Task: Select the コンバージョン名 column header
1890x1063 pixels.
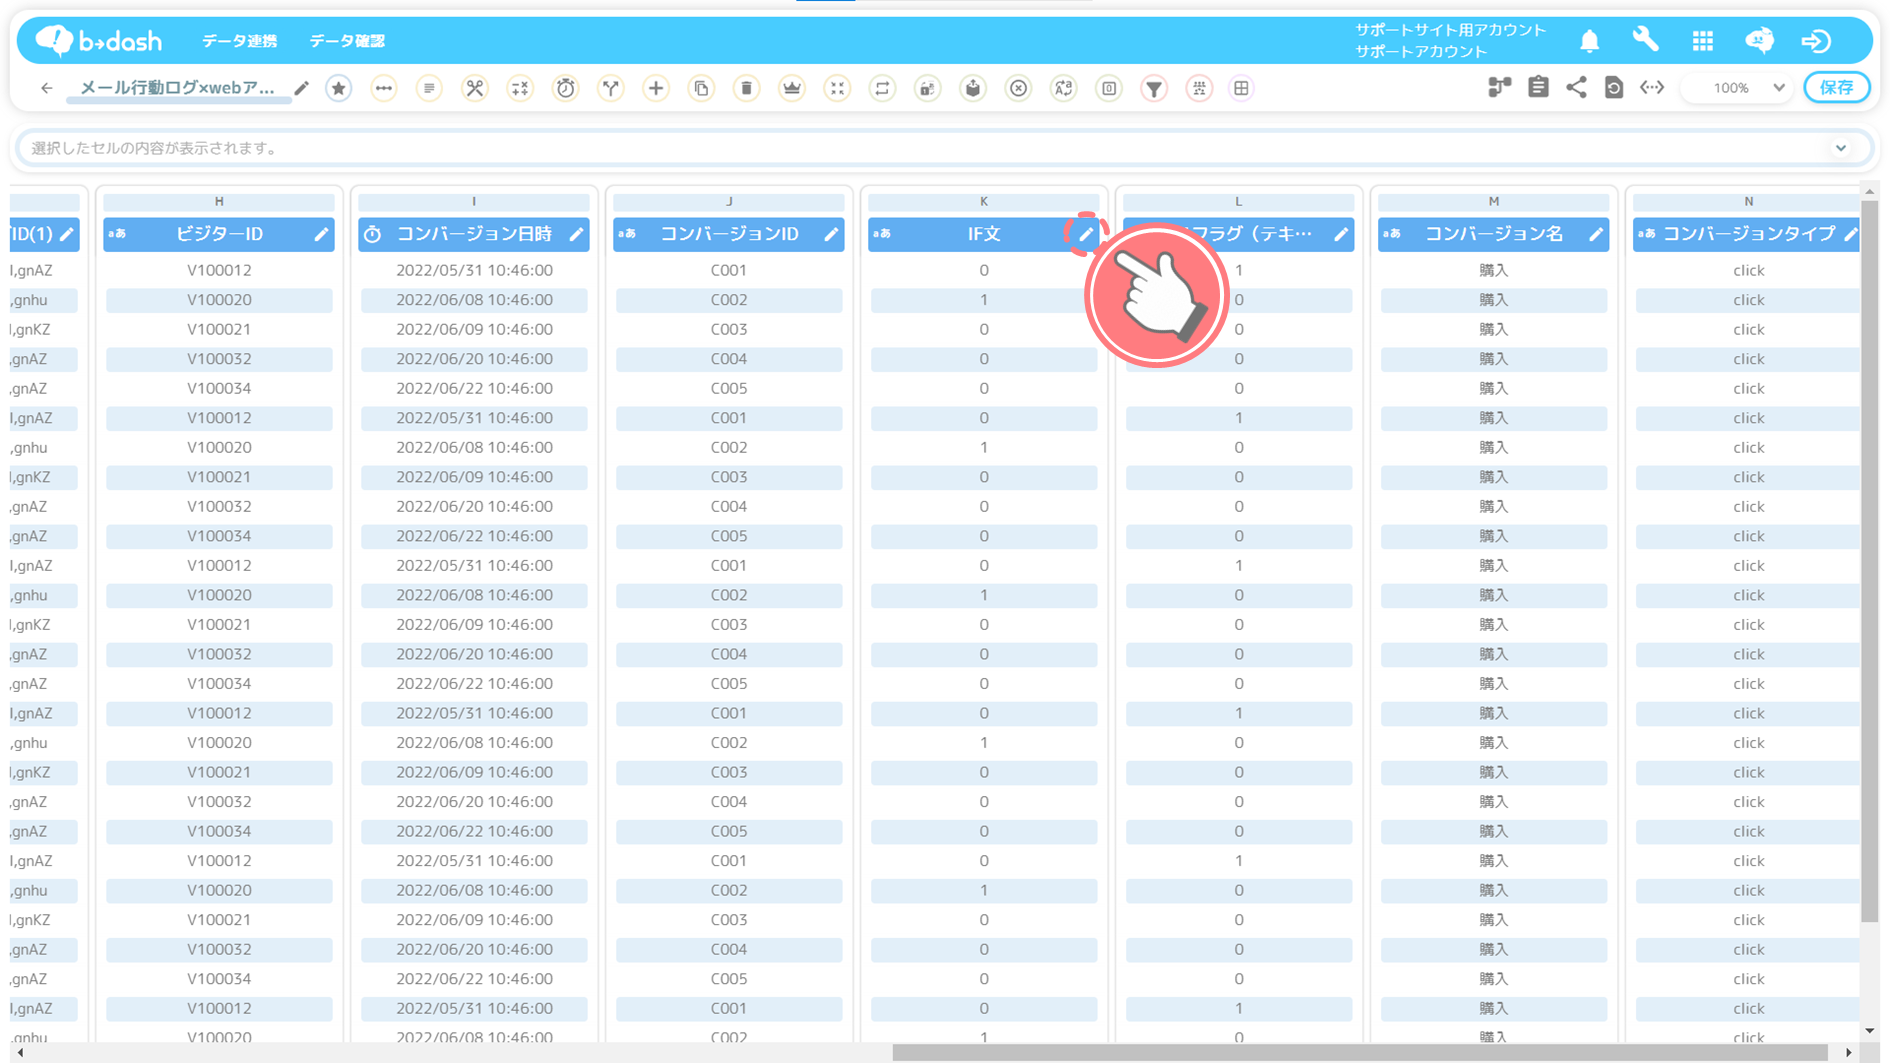Action: [1493, 234]
